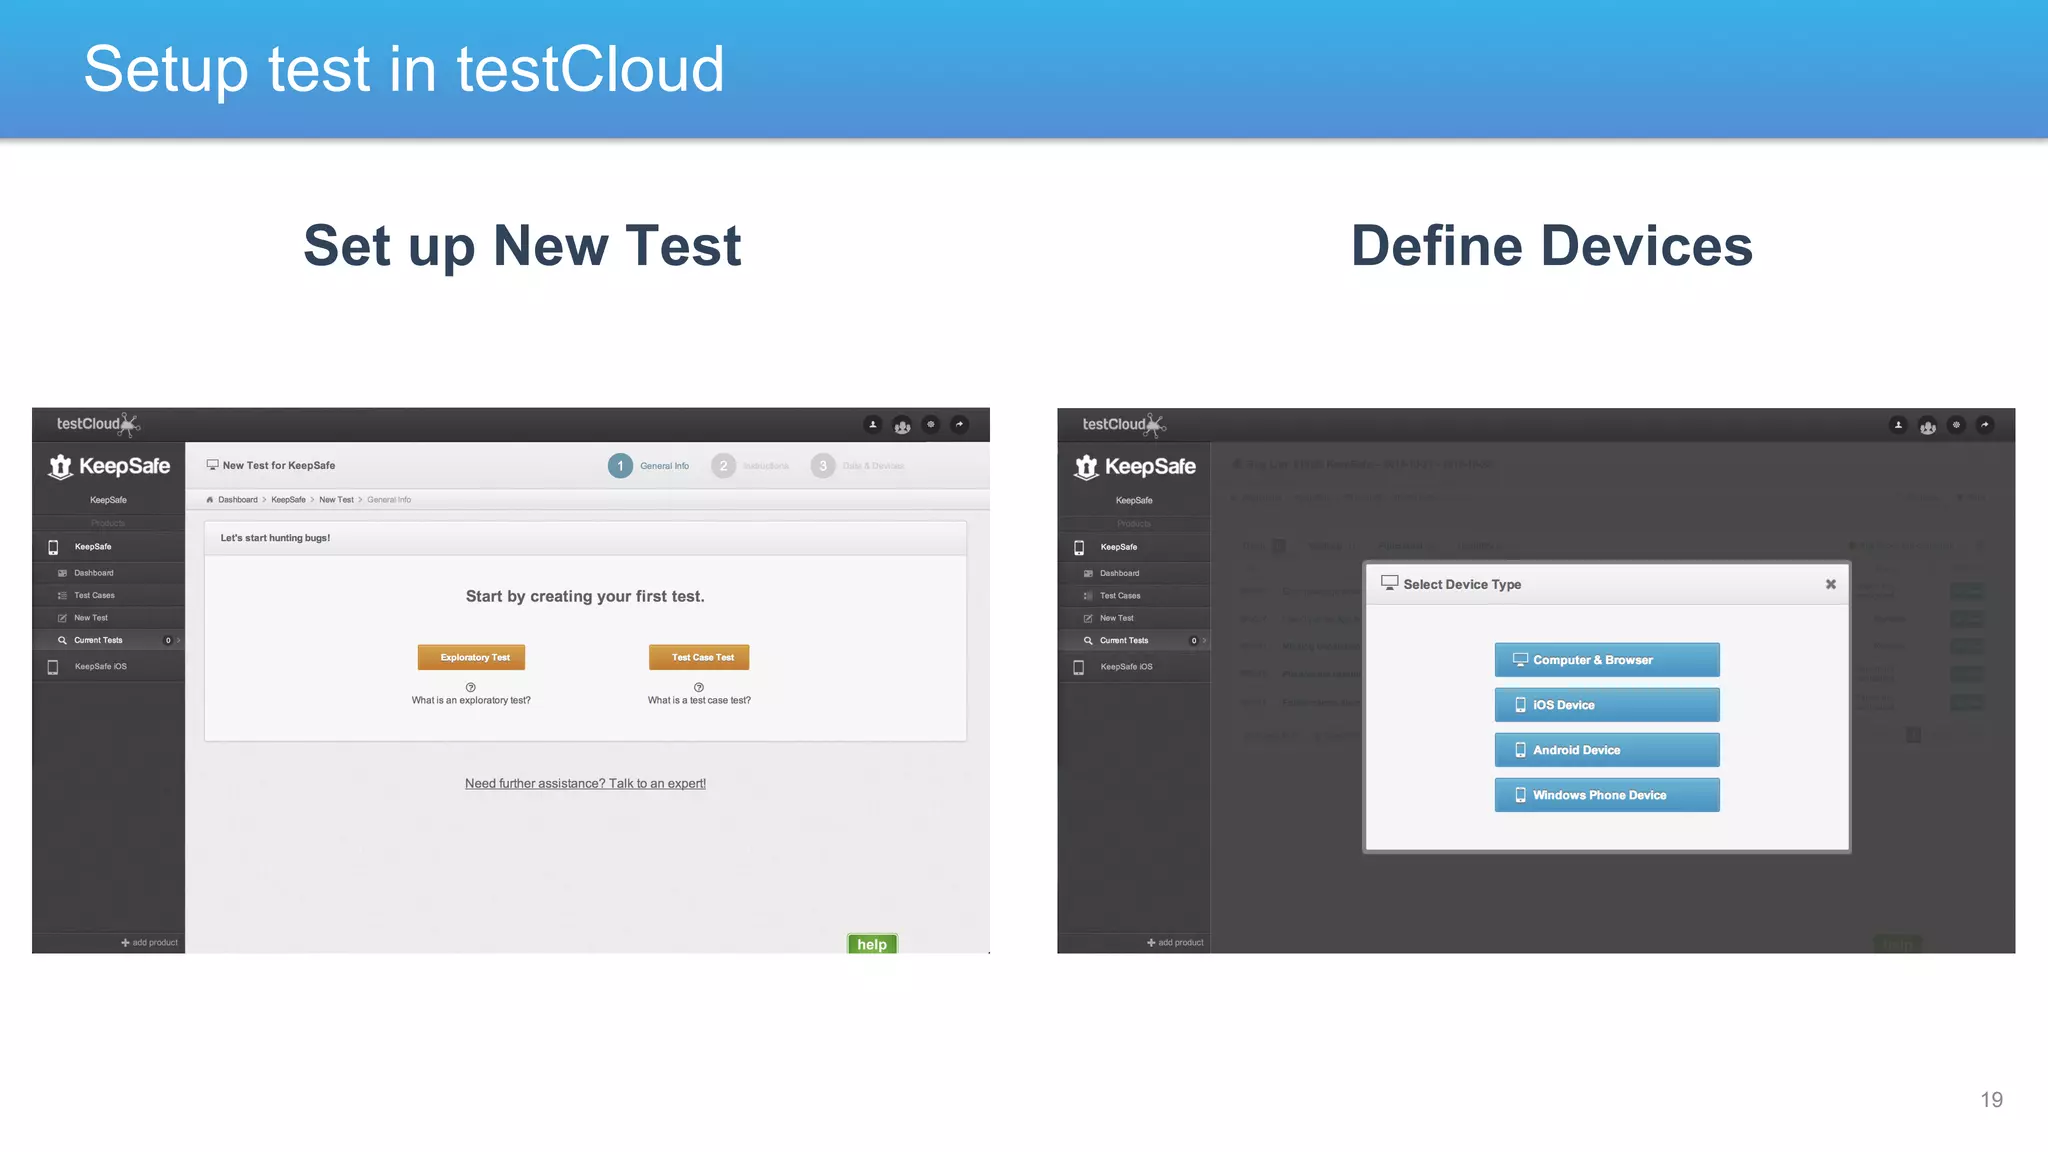
Task: Click the Test Case Test button
Action: [699, 657]
